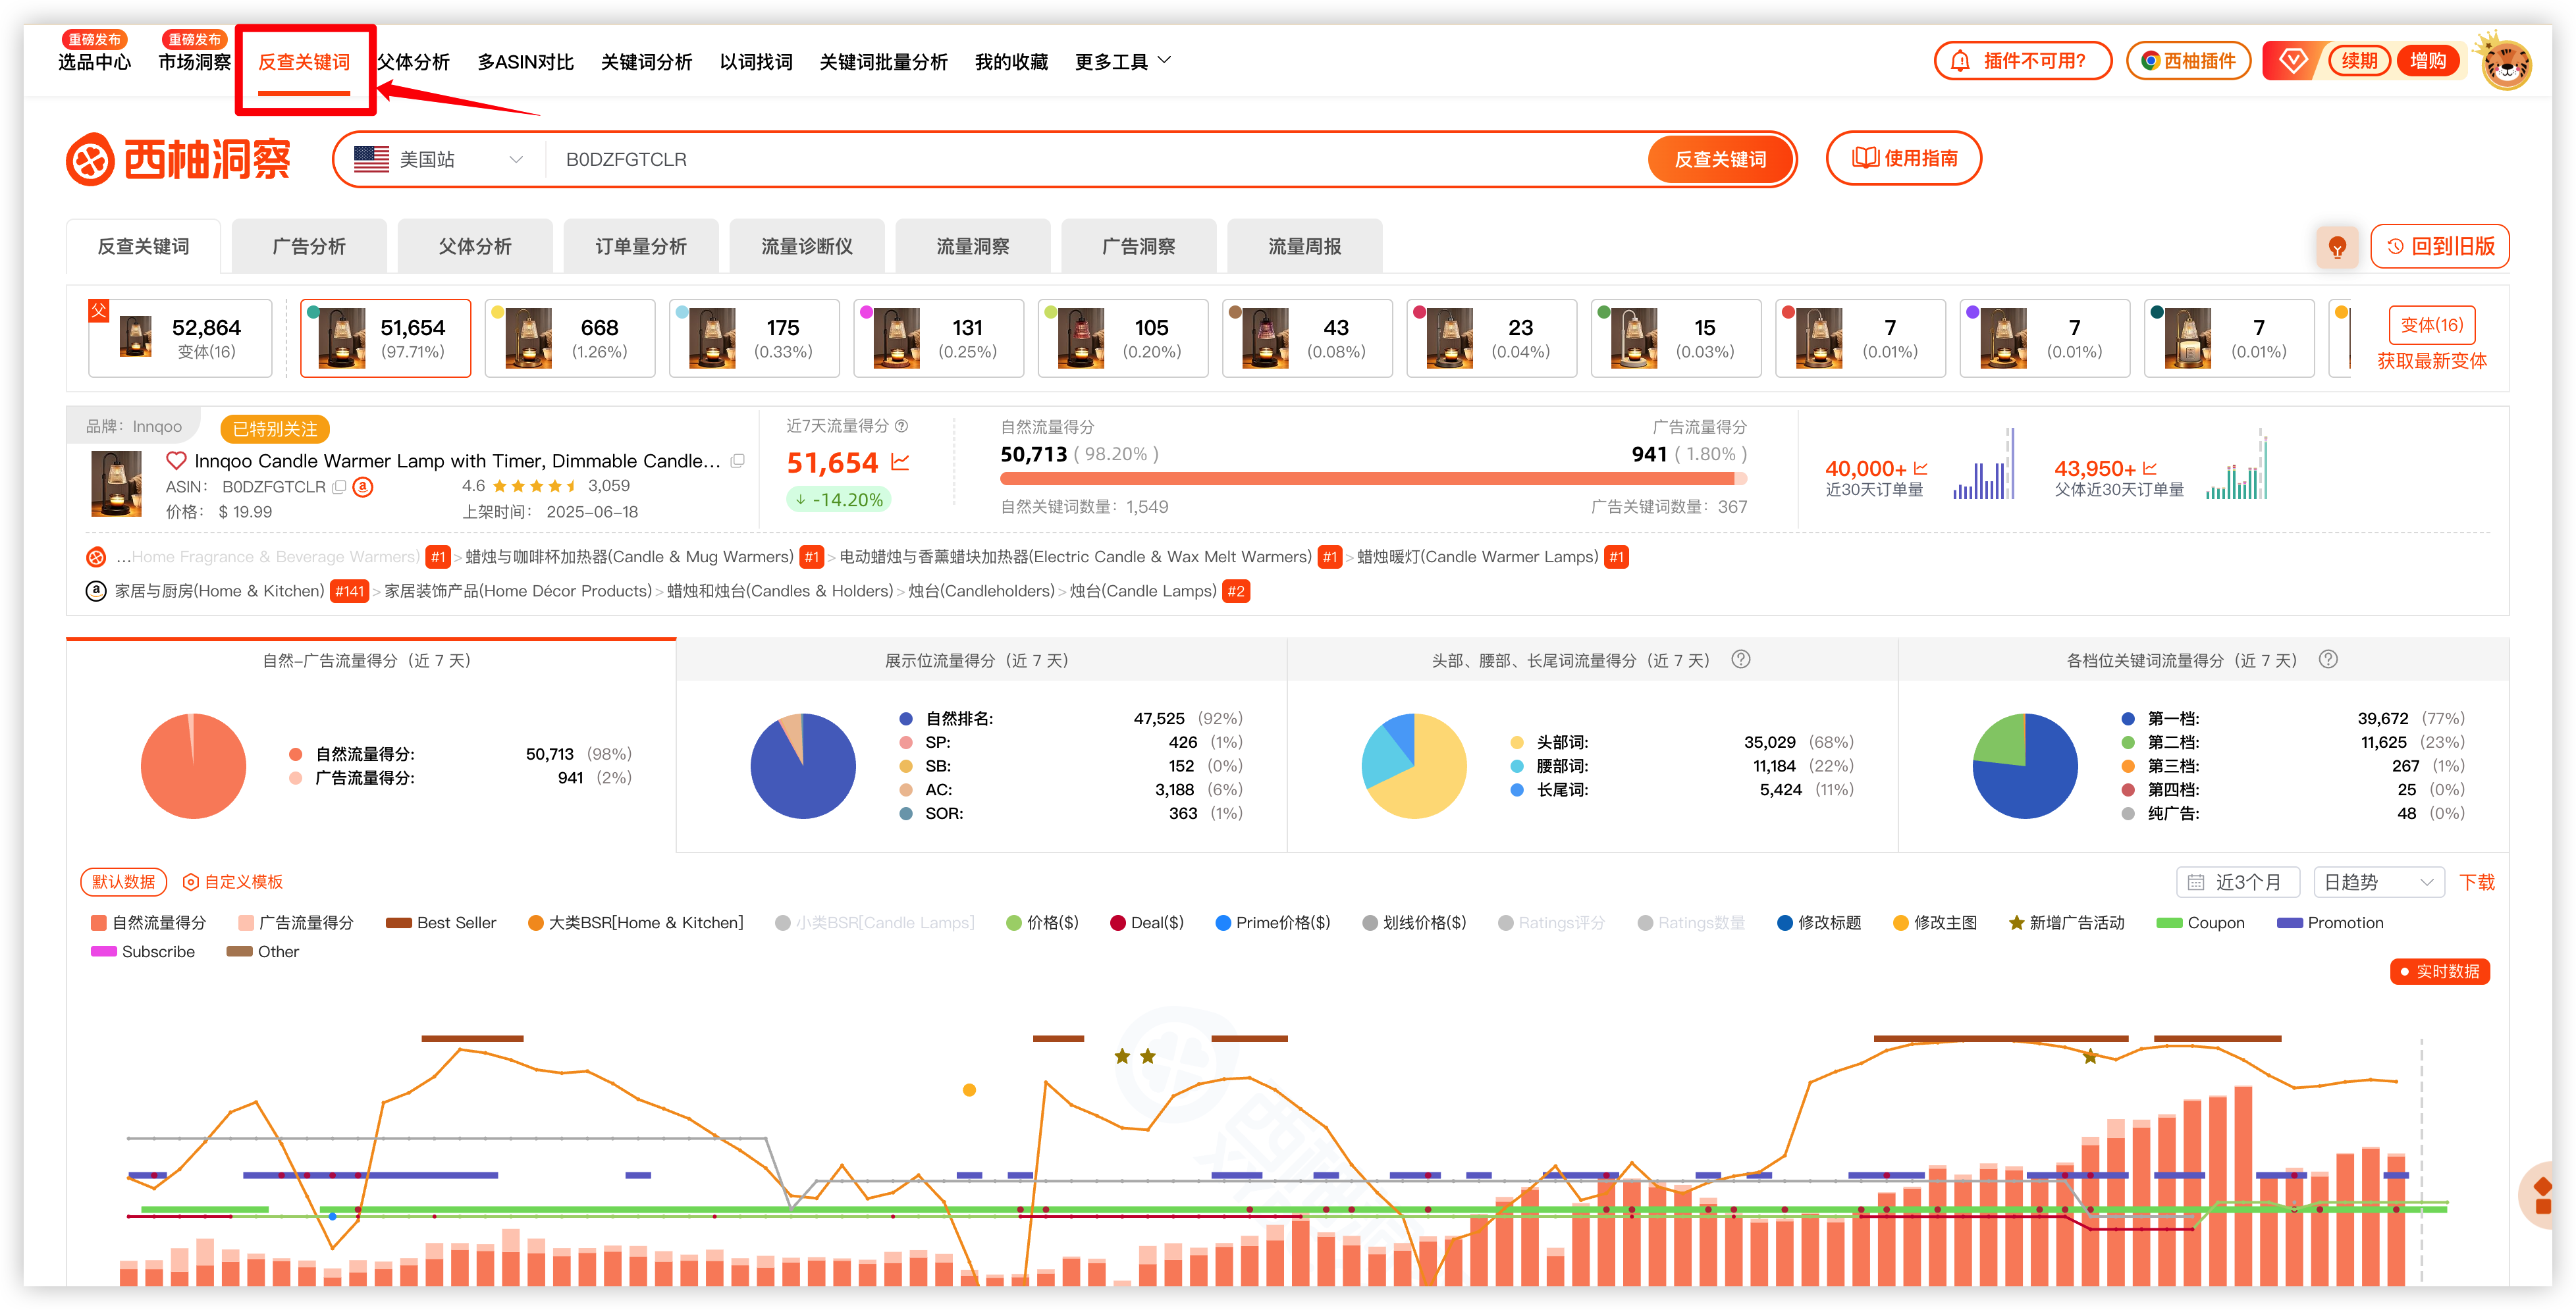The height and width of the screenshot is (1310, 2576).
Task: Click the natural vs ad traffic progress bar
Action: click(1373, 479)
